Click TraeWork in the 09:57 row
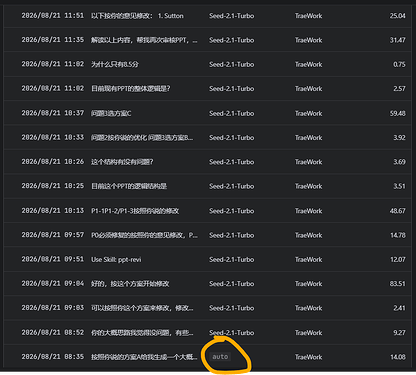 point(309,235)
